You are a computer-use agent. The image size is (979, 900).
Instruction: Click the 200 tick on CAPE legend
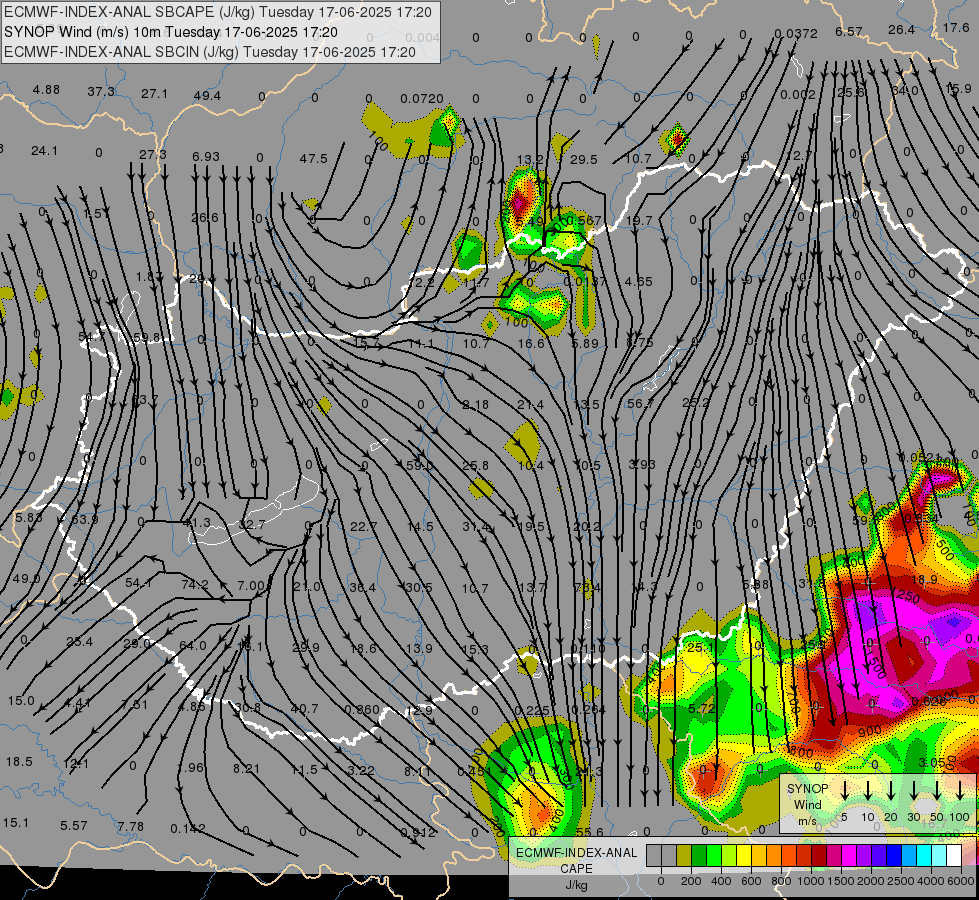coord(691,881)
